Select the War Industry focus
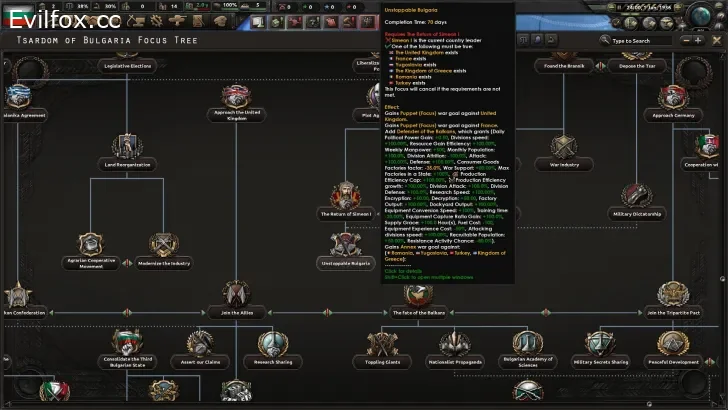This screenshot has height=410, width=728. point(564,152)
